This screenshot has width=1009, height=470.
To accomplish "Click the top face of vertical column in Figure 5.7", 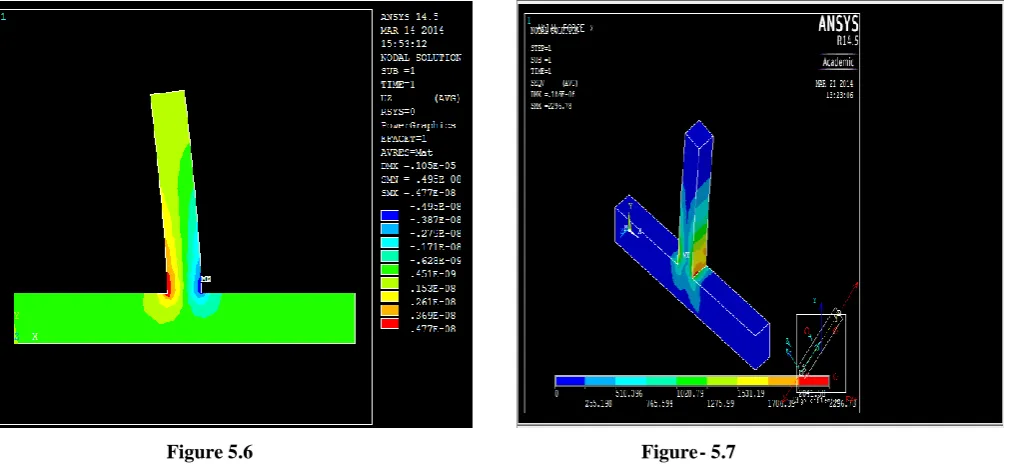I will [699, 133].
